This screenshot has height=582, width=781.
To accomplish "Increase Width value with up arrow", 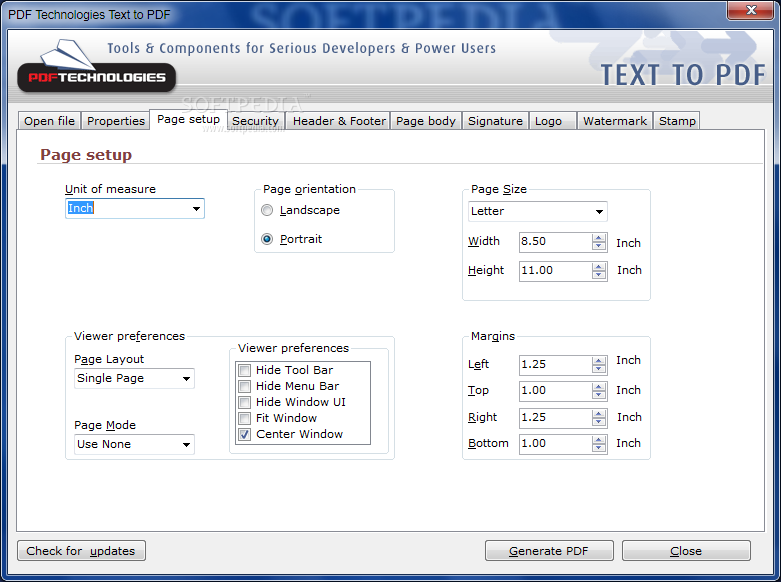I will pyautogui.click(x=599, y=238).
